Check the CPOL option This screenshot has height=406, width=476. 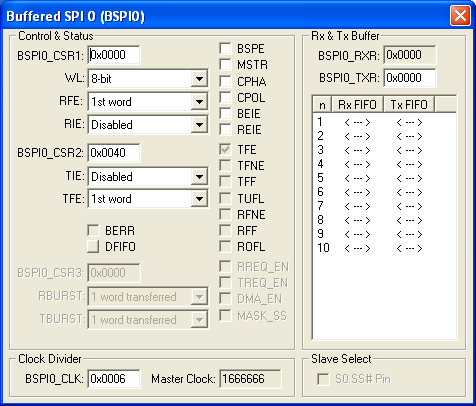point(225,97)
